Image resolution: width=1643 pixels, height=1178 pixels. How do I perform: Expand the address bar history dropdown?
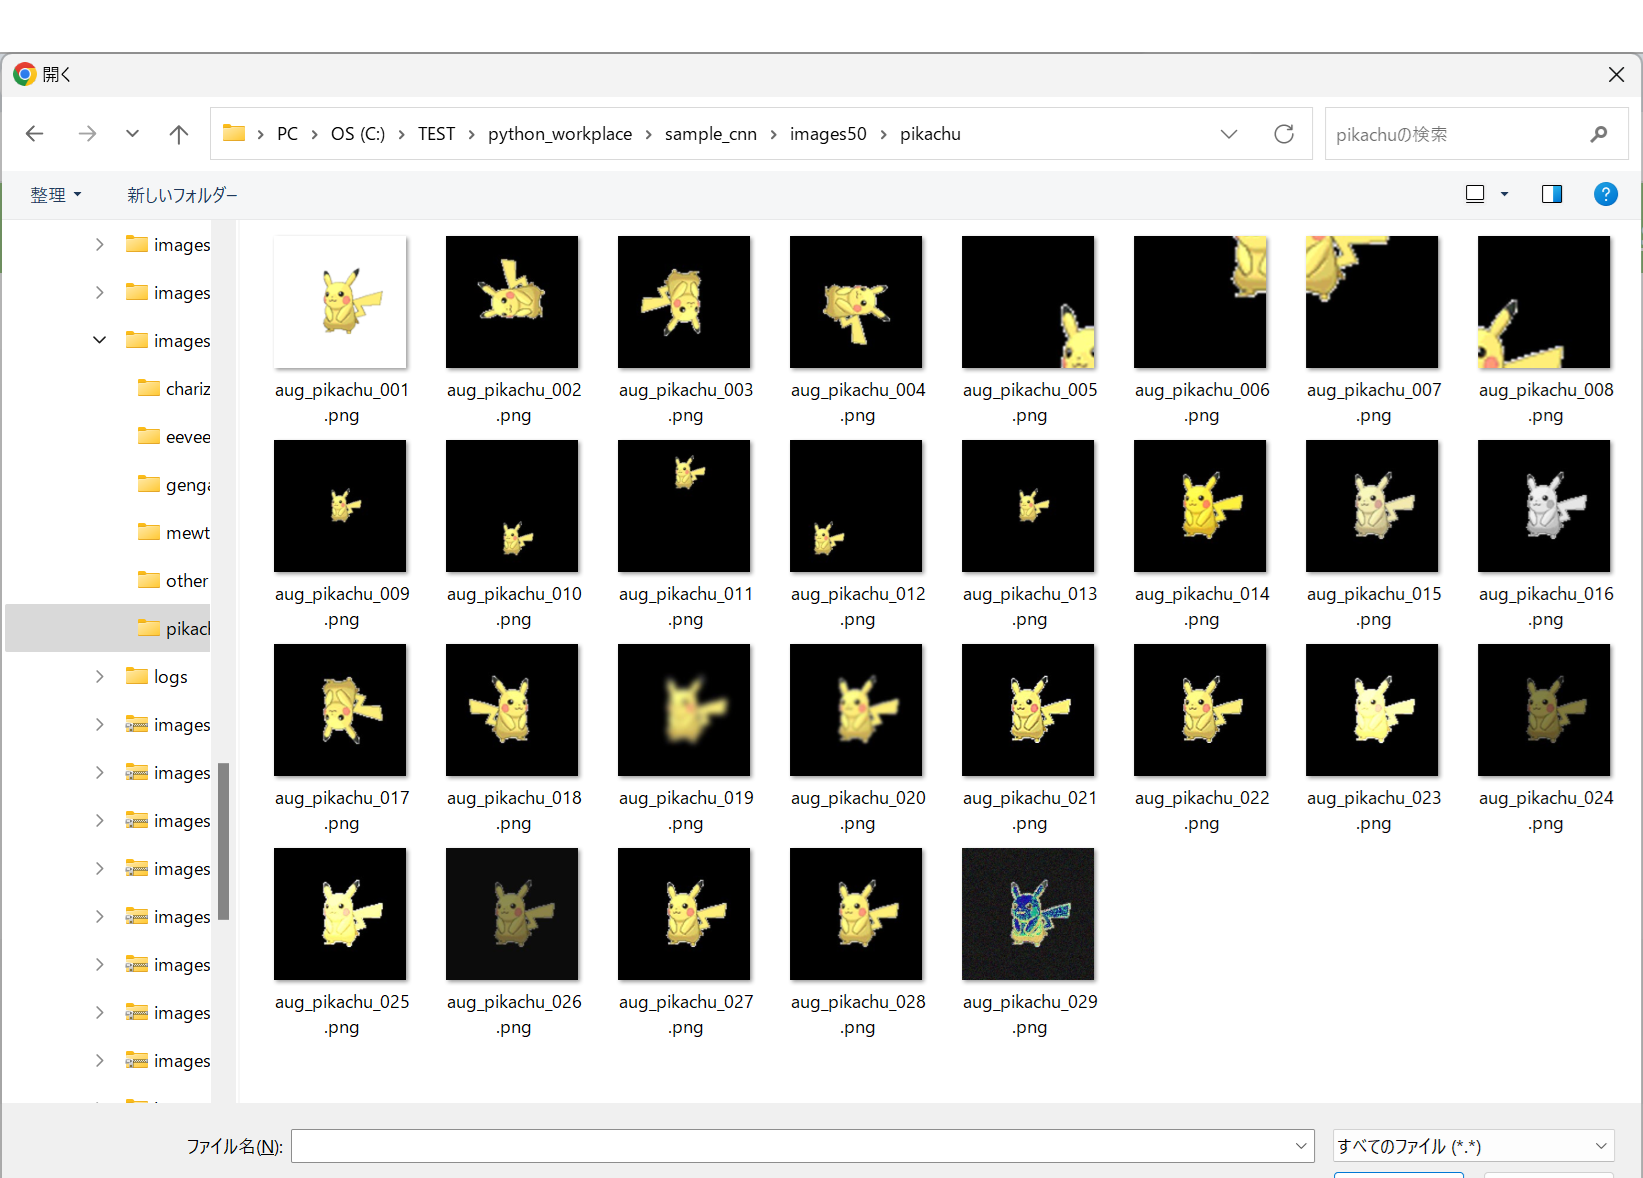pos(1229,134)
